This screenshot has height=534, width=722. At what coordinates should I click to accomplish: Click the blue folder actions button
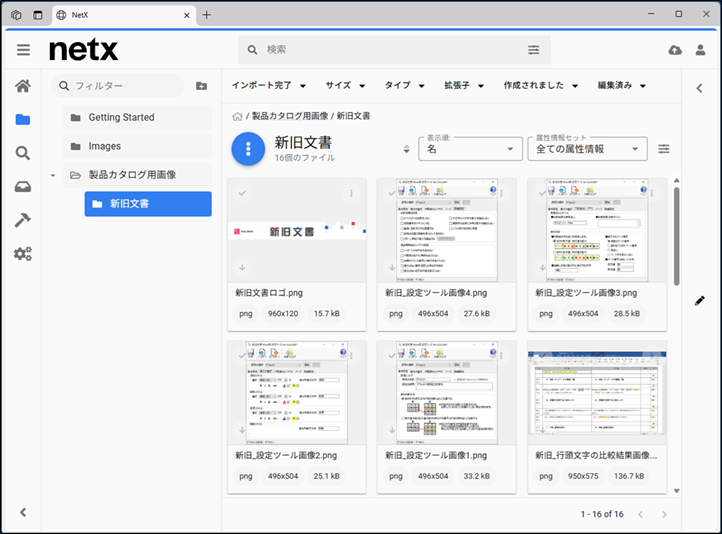coord(248,149)
